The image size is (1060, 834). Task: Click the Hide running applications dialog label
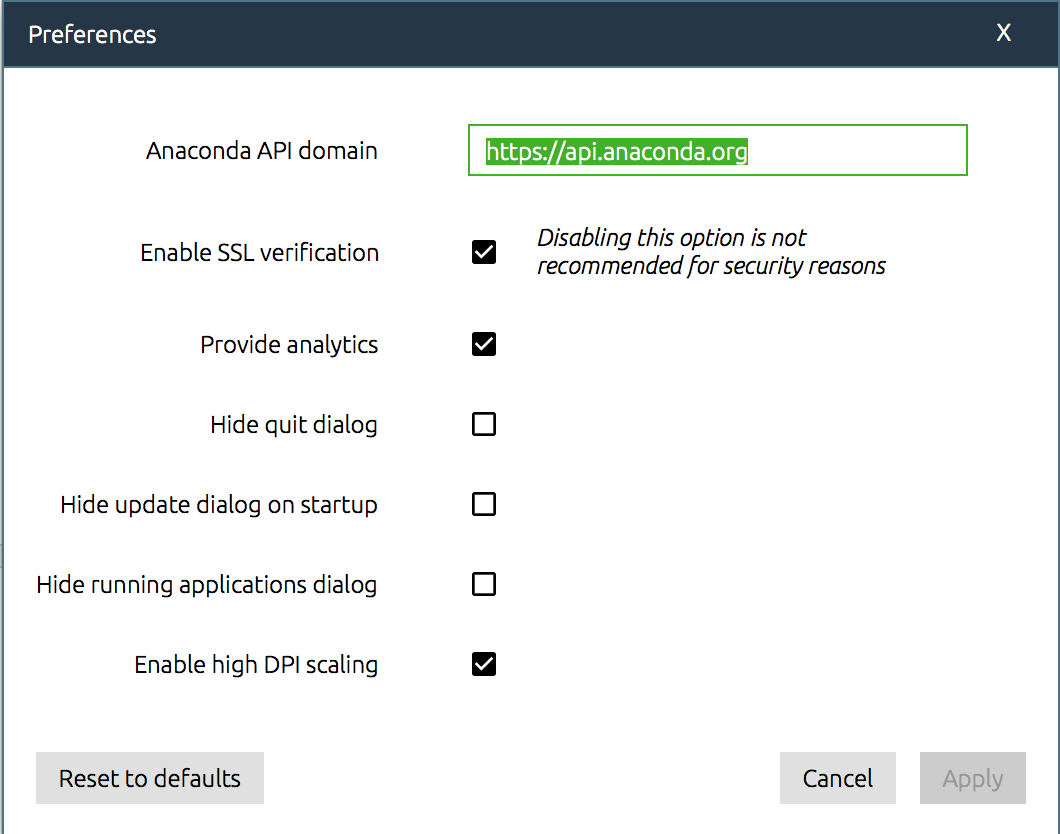pos(207,585)
